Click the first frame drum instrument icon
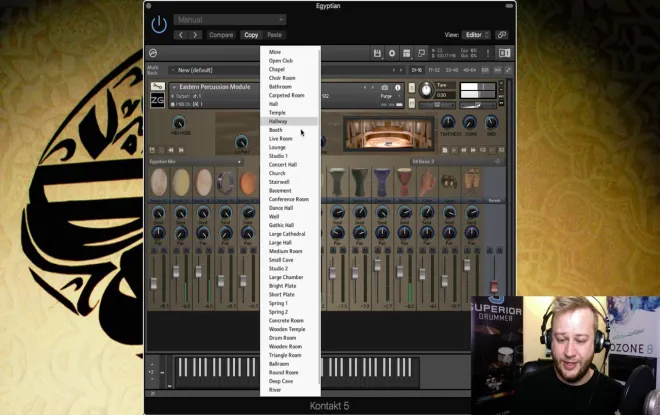Screen dimensions: 660x415 coord(159,182)
